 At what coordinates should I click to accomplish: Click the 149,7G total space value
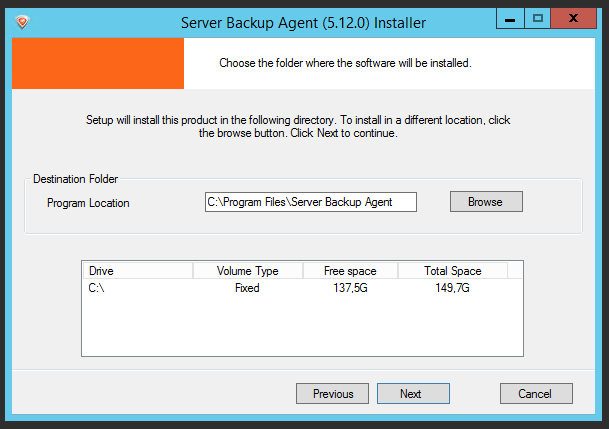[452, 288]
